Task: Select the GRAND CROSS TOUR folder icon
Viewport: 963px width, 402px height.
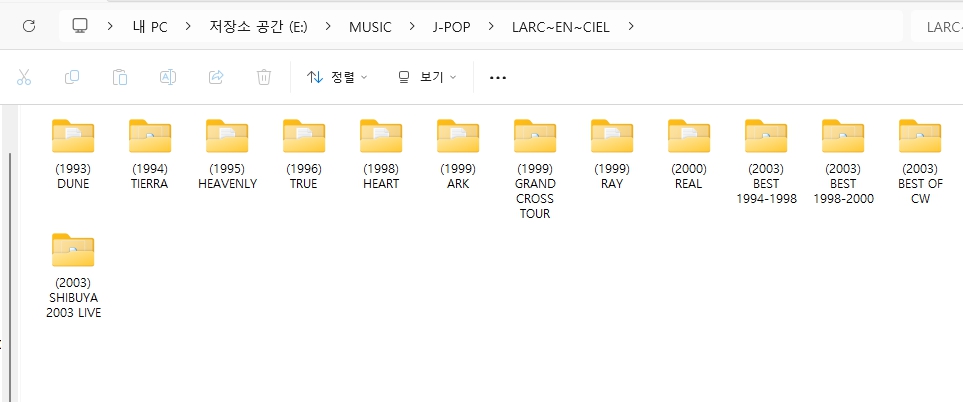Action: pos(535,136)
